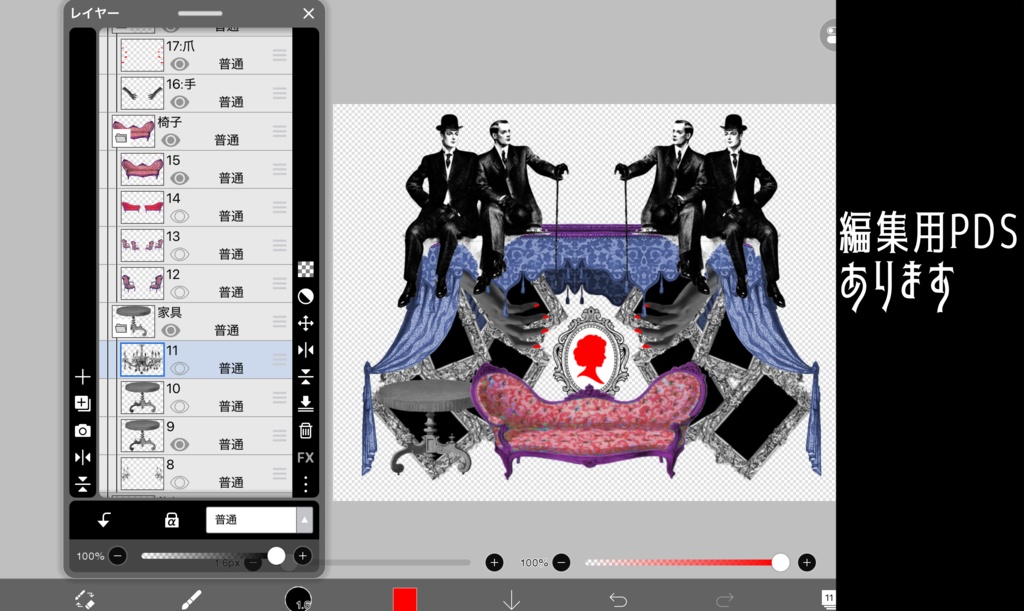Open brush size circle in the bottom bar
Image resolution: width=1024 pixels, height=611 pixels.
pyautogui.click(x=298, y=599)
